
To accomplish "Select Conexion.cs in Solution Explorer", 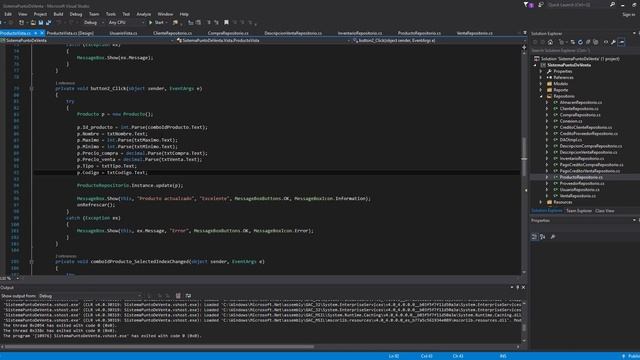I will pyautogui.click(x=570, y=121).
